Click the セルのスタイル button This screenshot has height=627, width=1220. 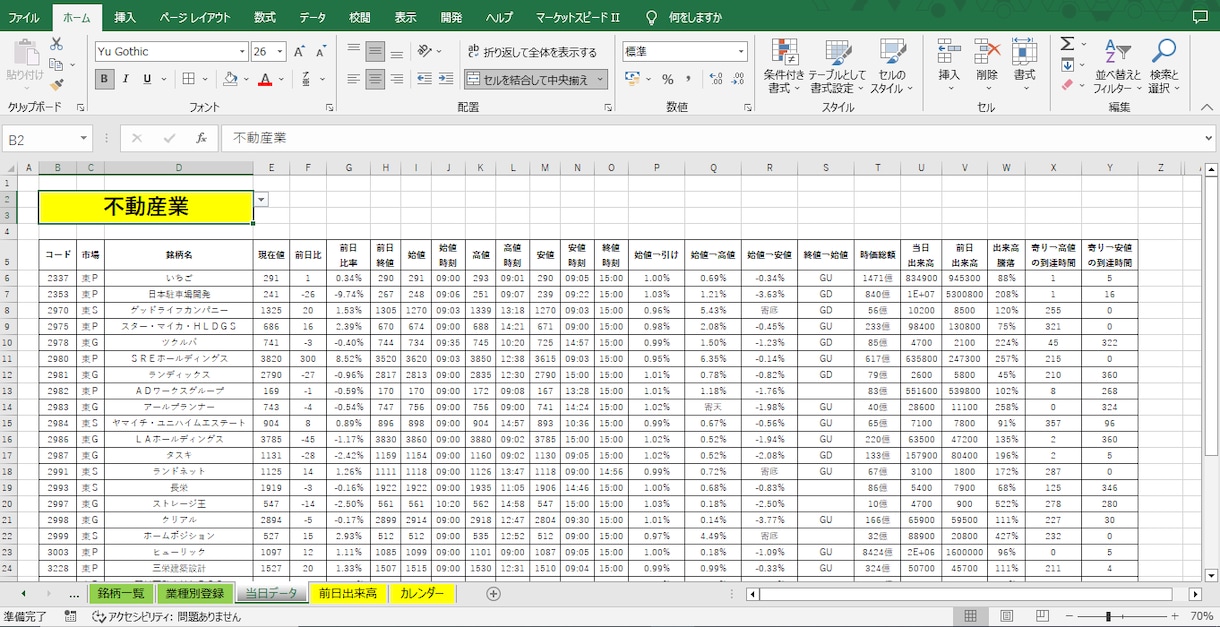coord(892,67)
